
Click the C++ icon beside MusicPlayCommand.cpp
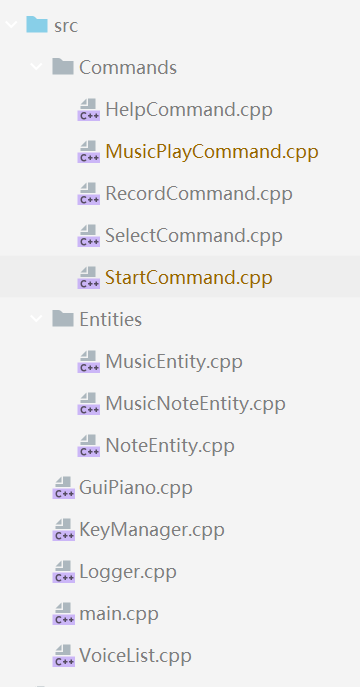click(x=88, y=152)
